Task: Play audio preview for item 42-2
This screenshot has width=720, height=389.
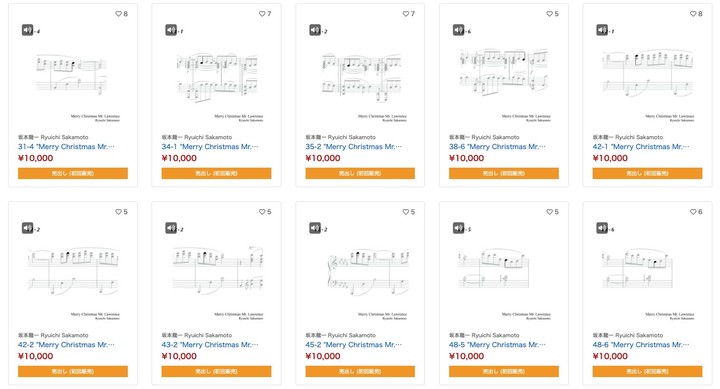Action: coord(28,228)
